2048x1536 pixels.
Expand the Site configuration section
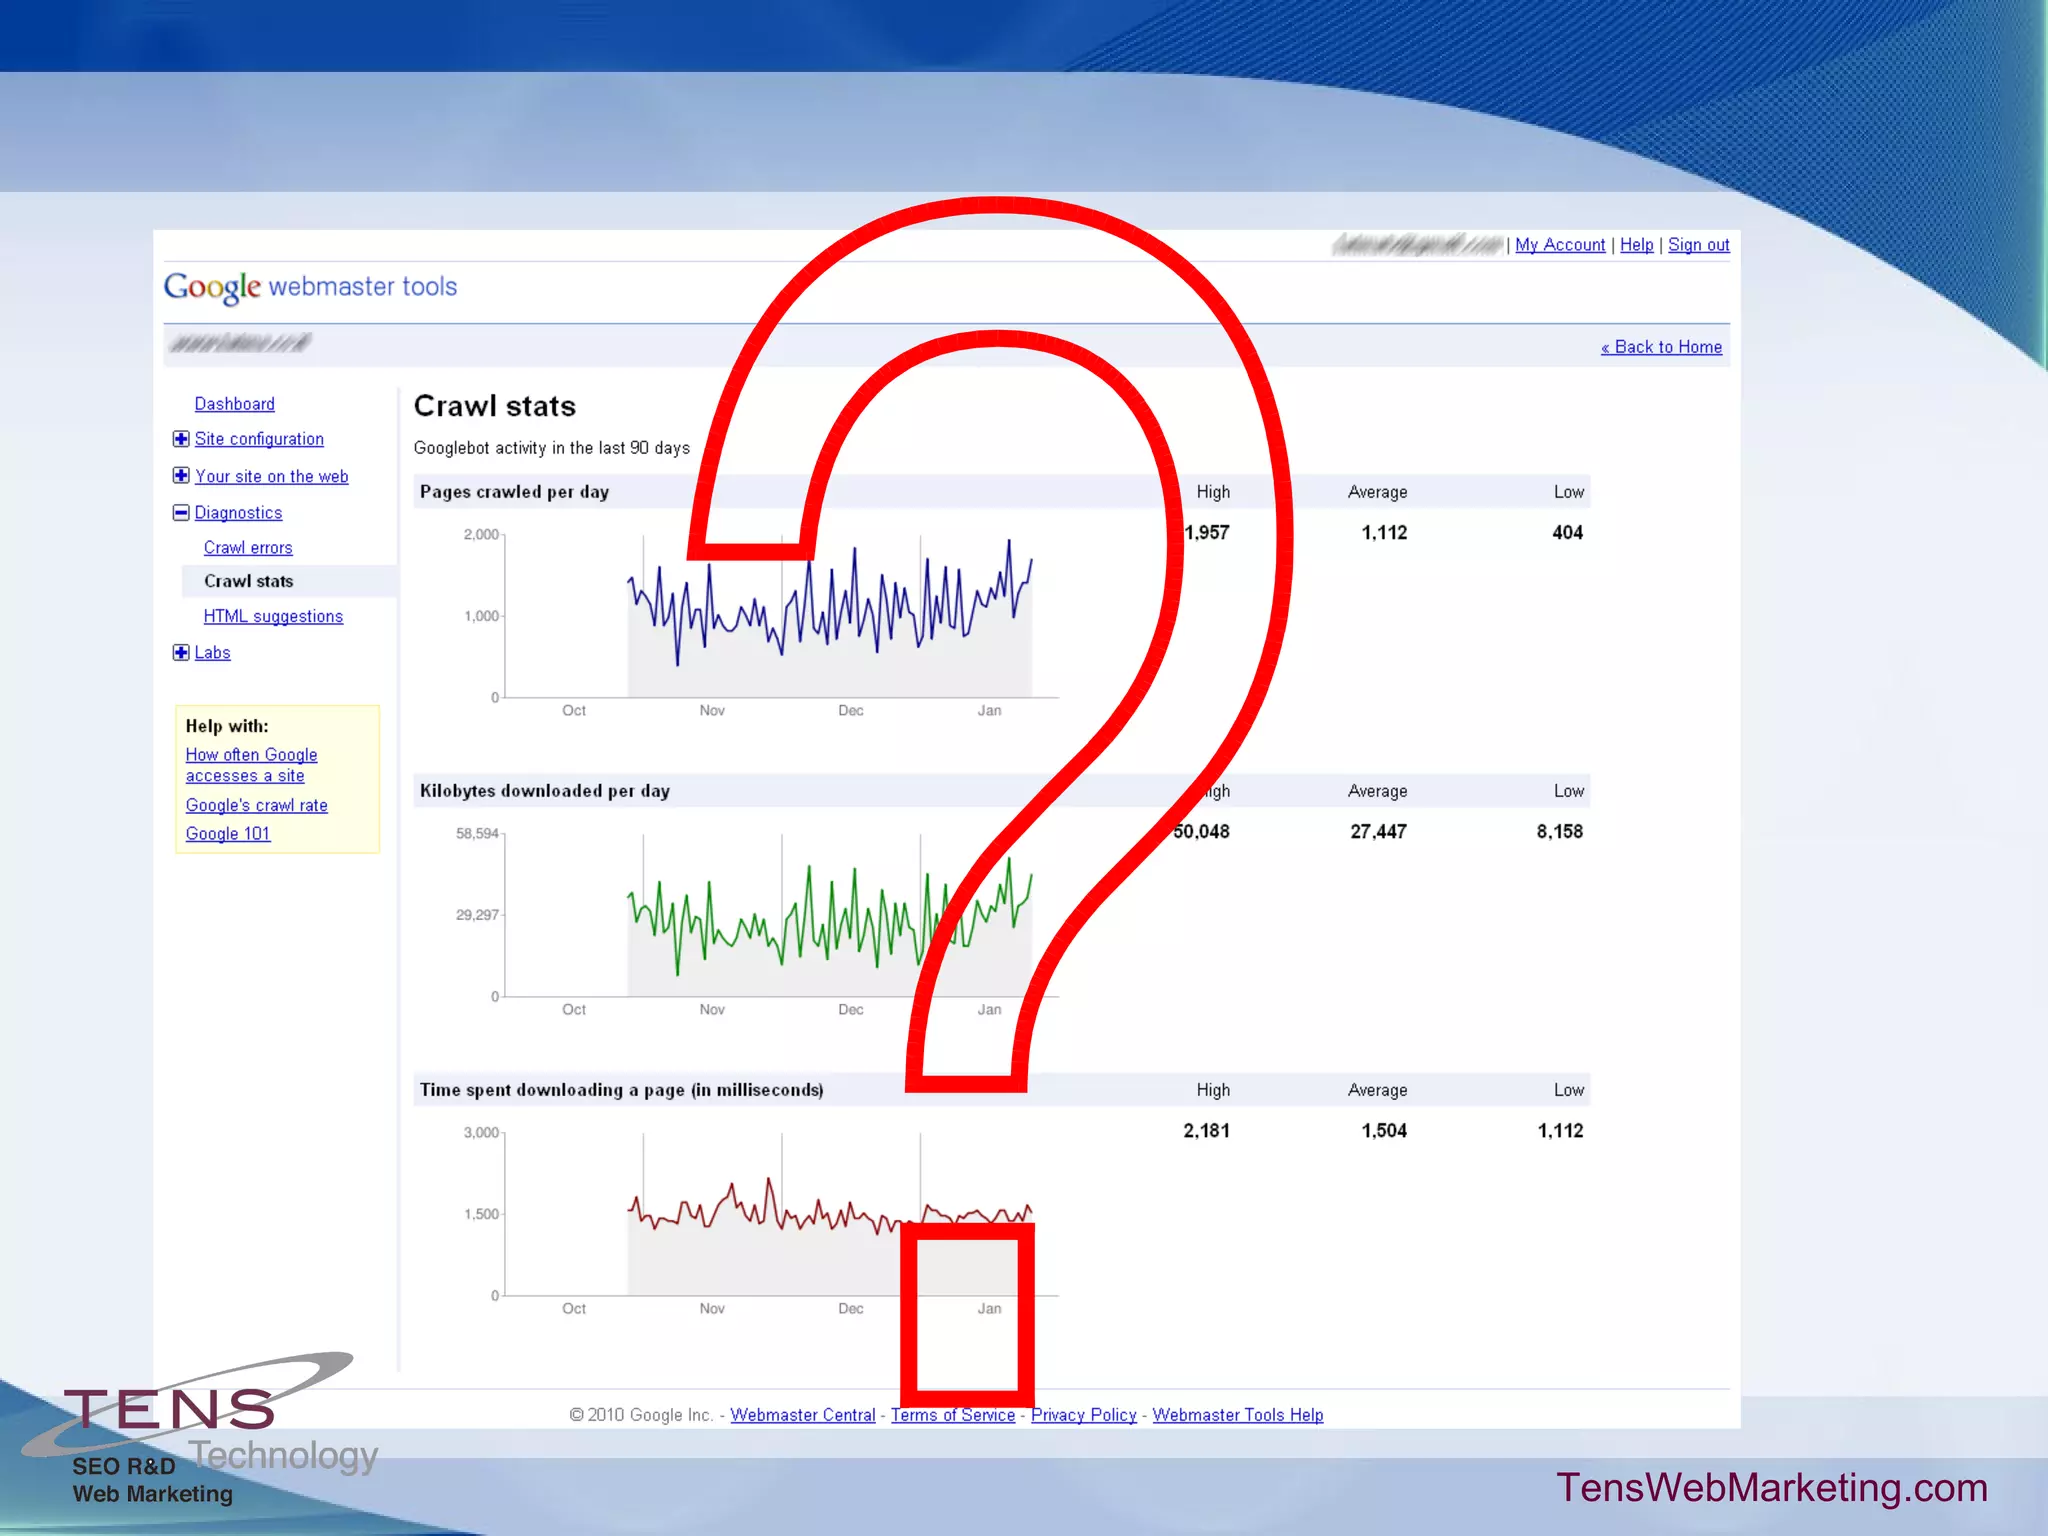[181, 439]
